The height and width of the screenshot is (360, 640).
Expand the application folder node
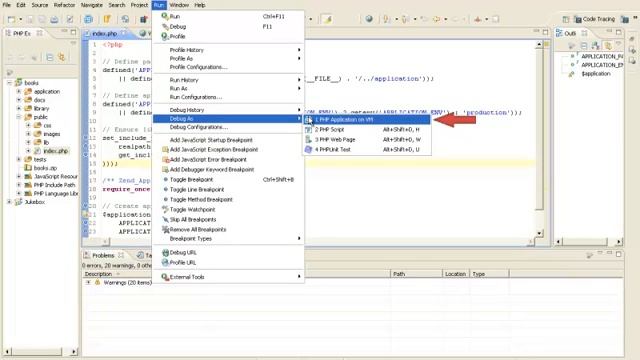pyautogui.click(x=19, y=91)
